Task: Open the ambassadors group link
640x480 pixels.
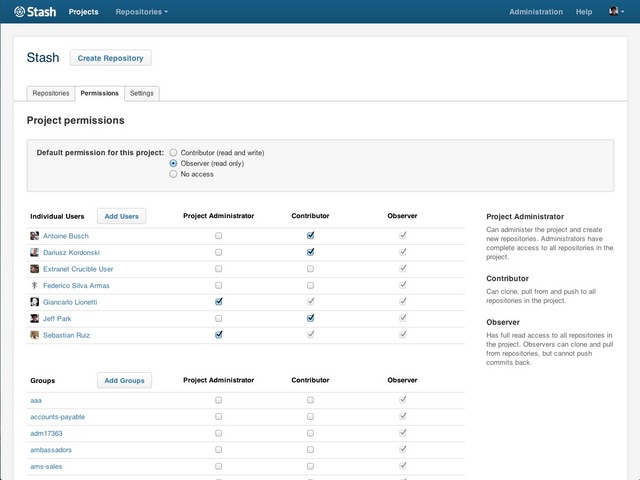Action: (51, 450)
